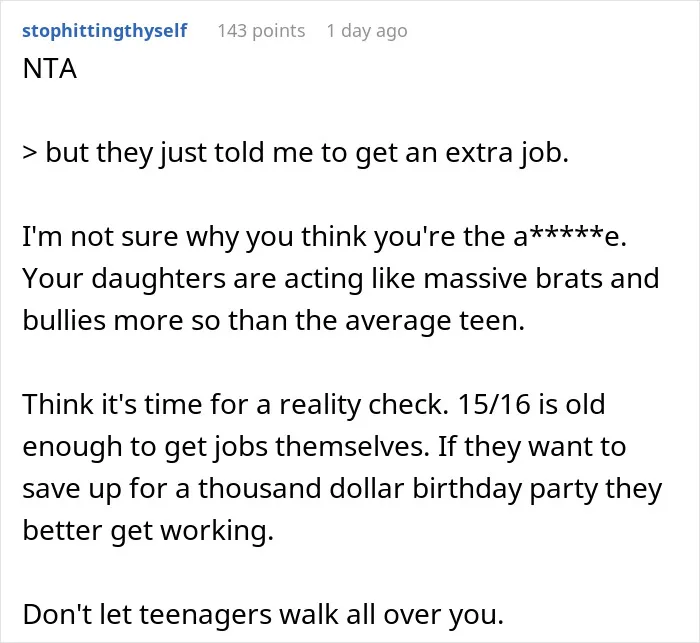The image size is (700, 643).
Task: Click the quoted 'extra job' phrase
Action: [x=506, y=153]
